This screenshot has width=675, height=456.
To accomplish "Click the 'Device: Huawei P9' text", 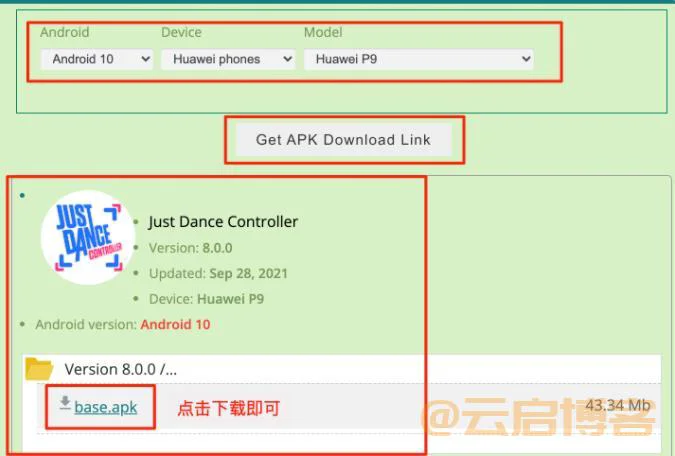I will click(207, 299).
